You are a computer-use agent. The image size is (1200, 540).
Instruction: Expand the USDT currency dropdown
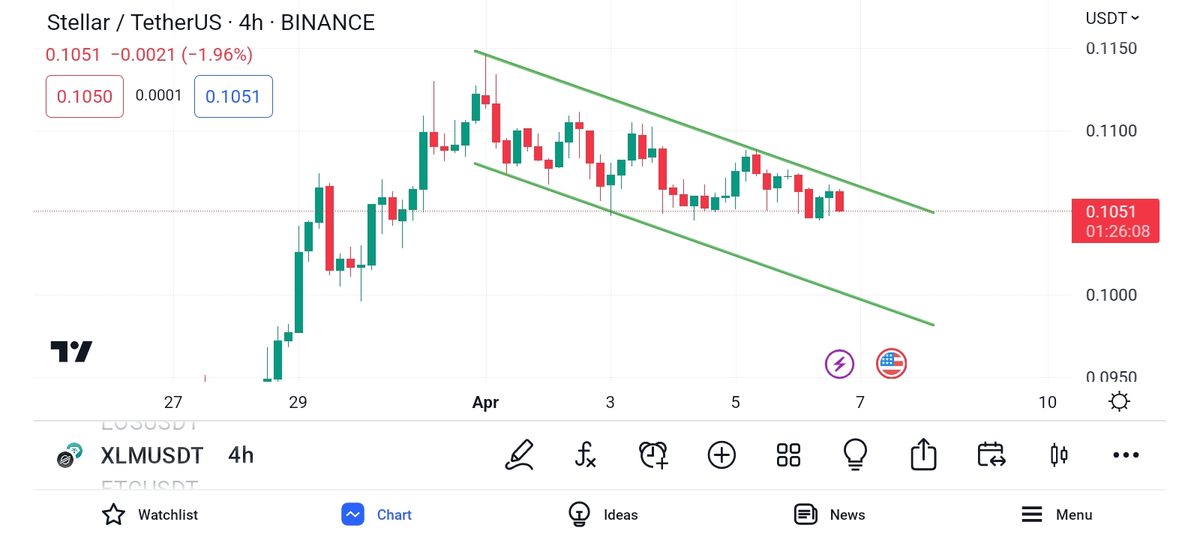point(1112,18)
